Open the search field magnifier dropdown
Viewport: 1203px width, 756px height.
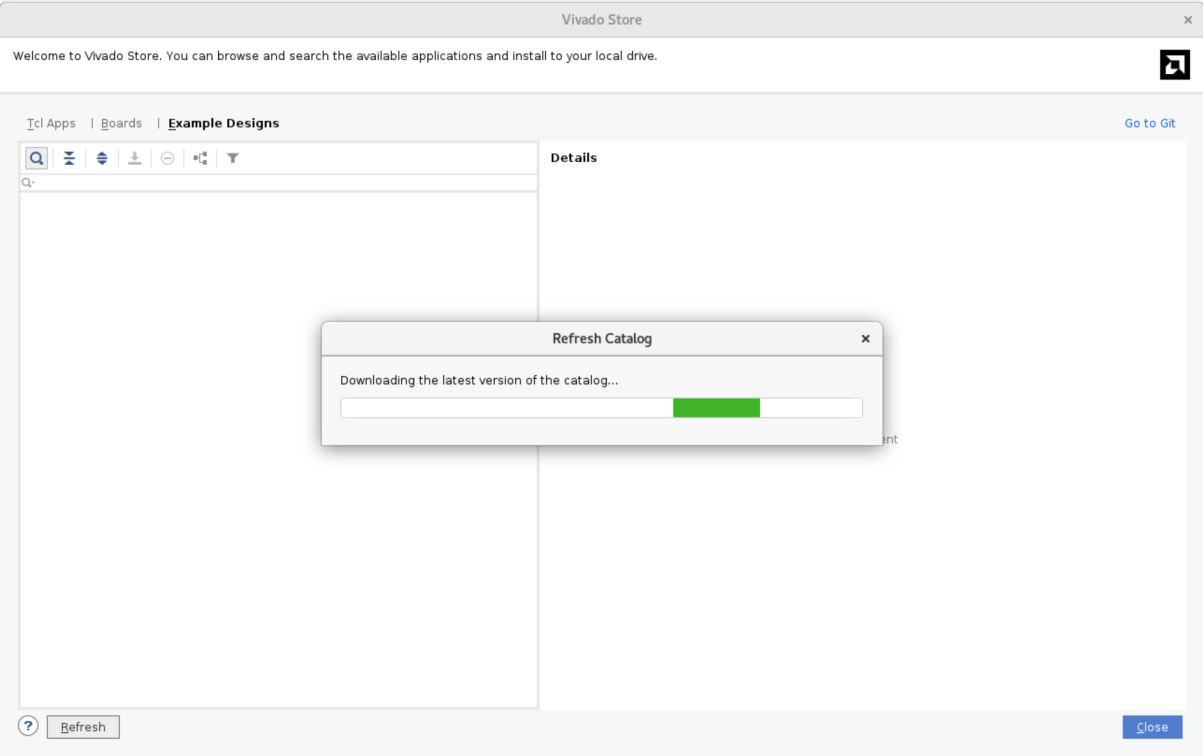[28, 183]
